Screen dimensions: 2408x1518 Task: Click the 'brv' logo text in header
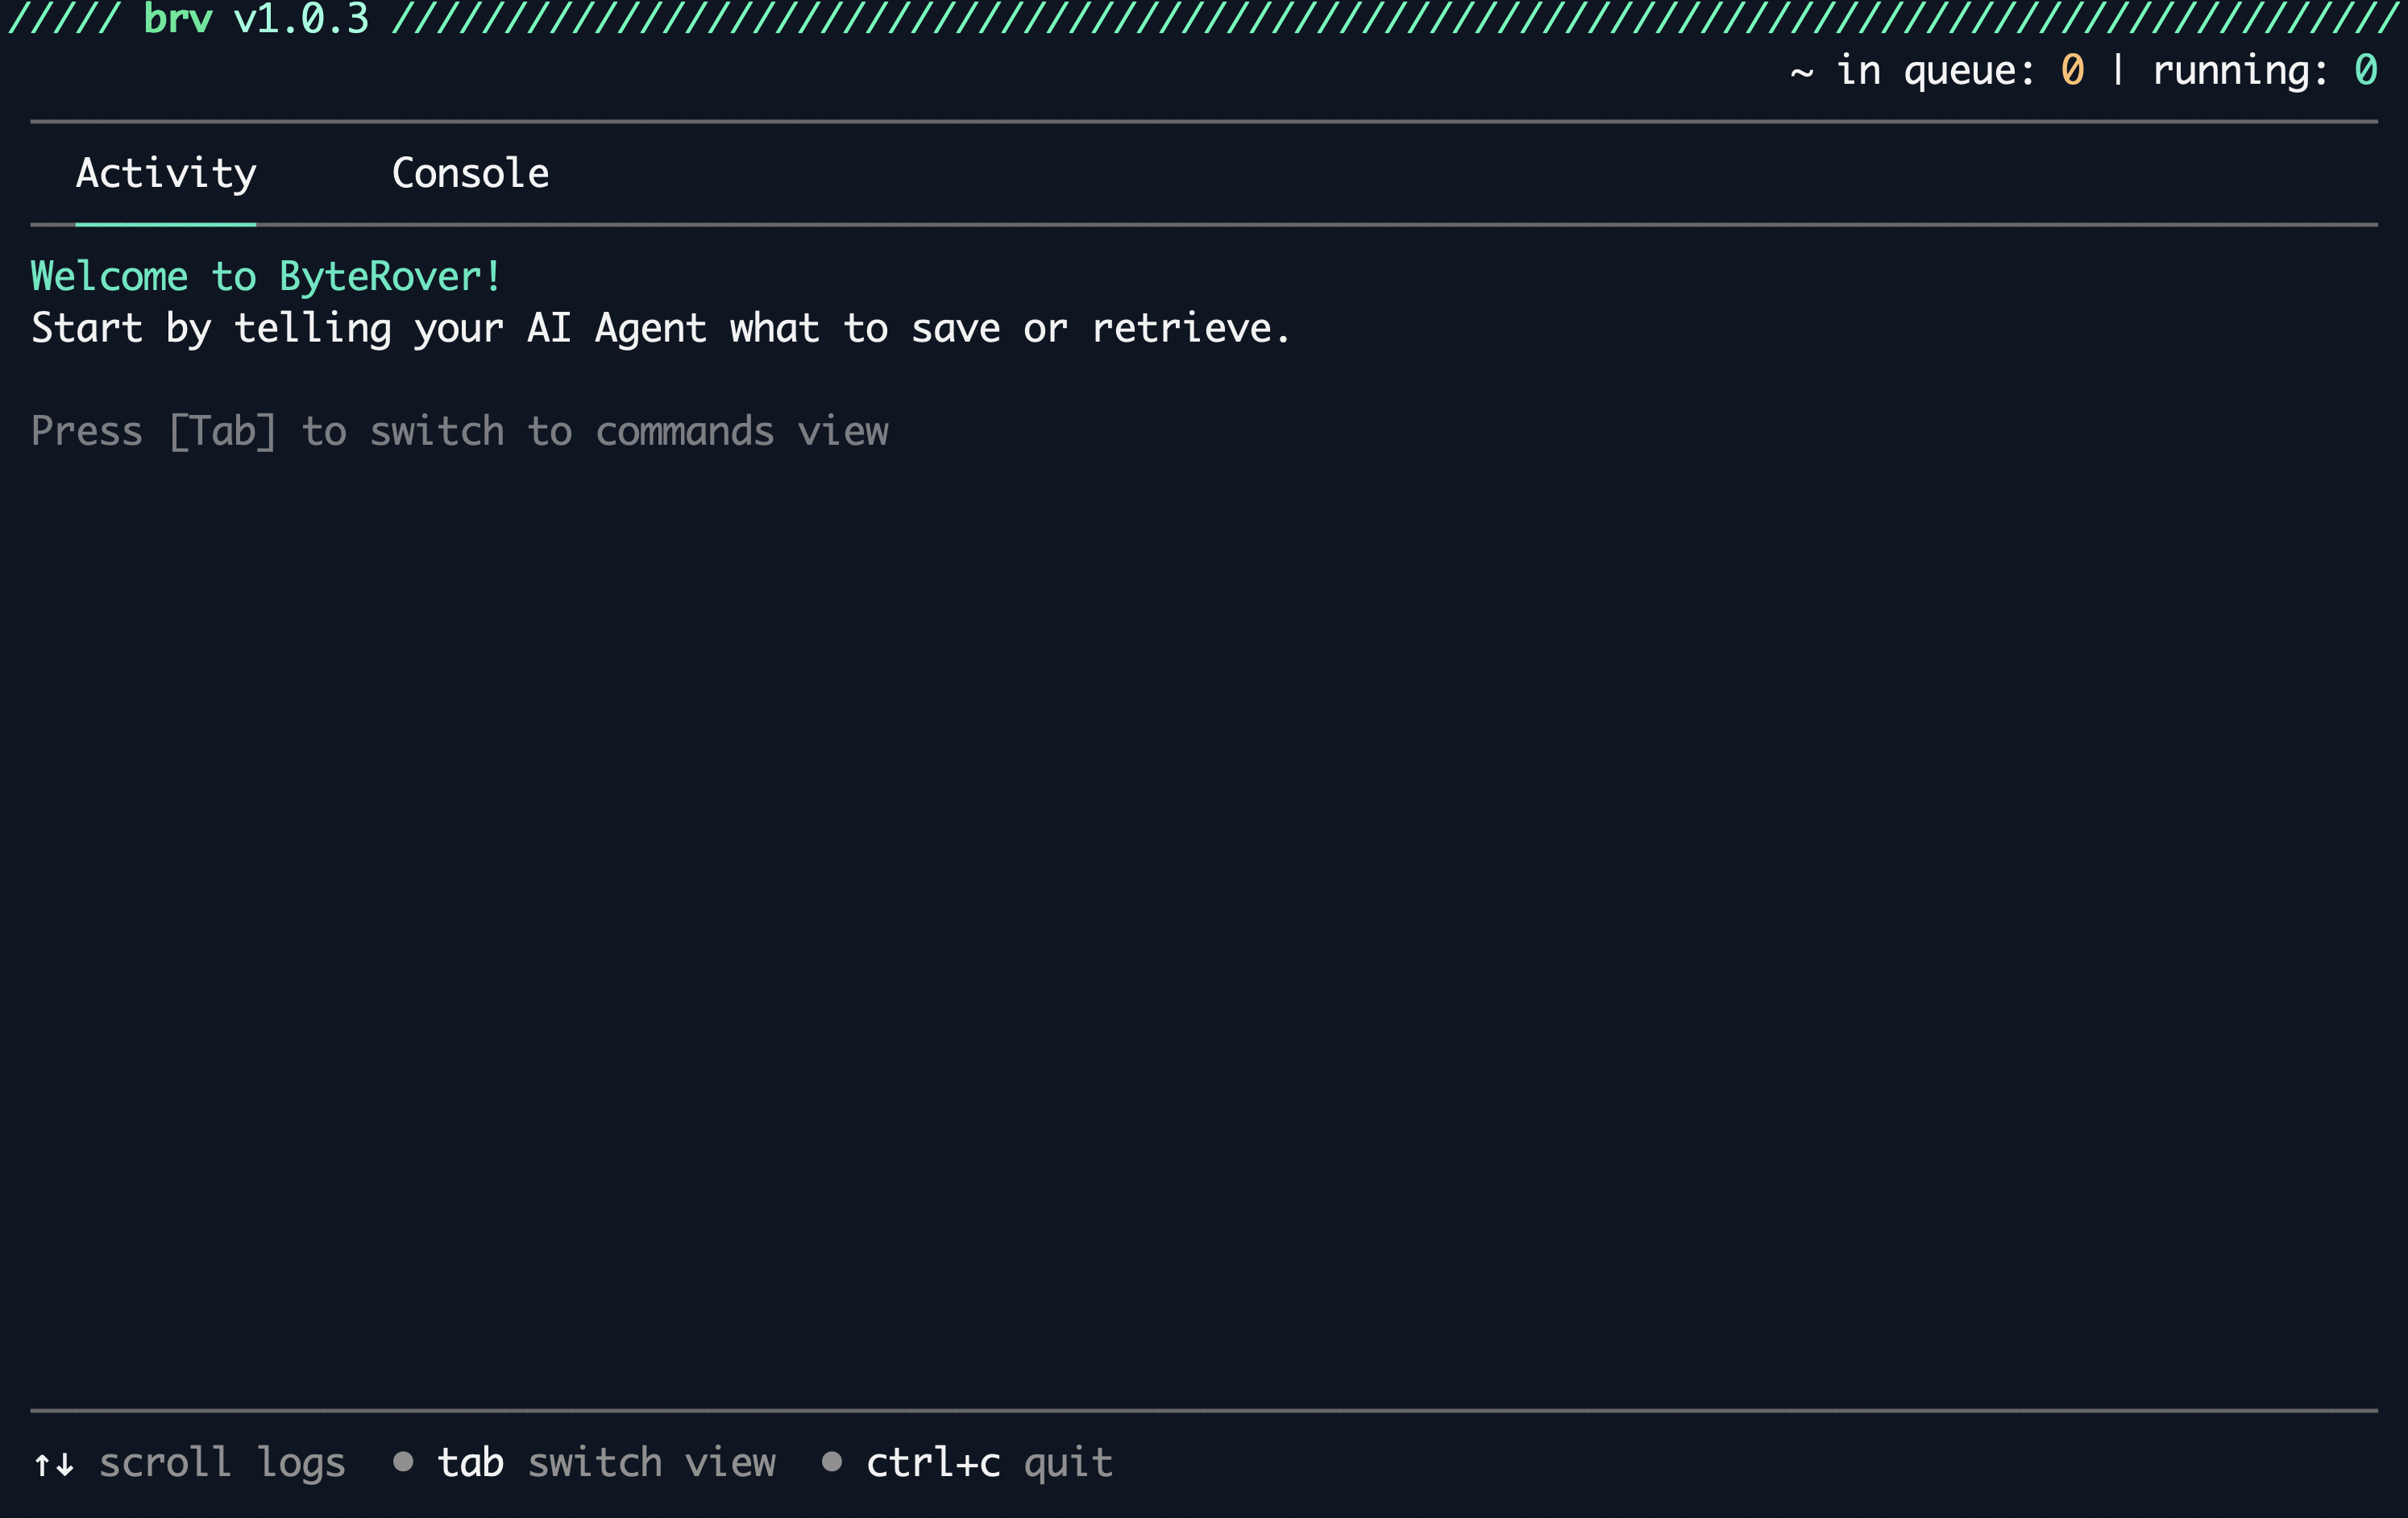click(178, 18)
